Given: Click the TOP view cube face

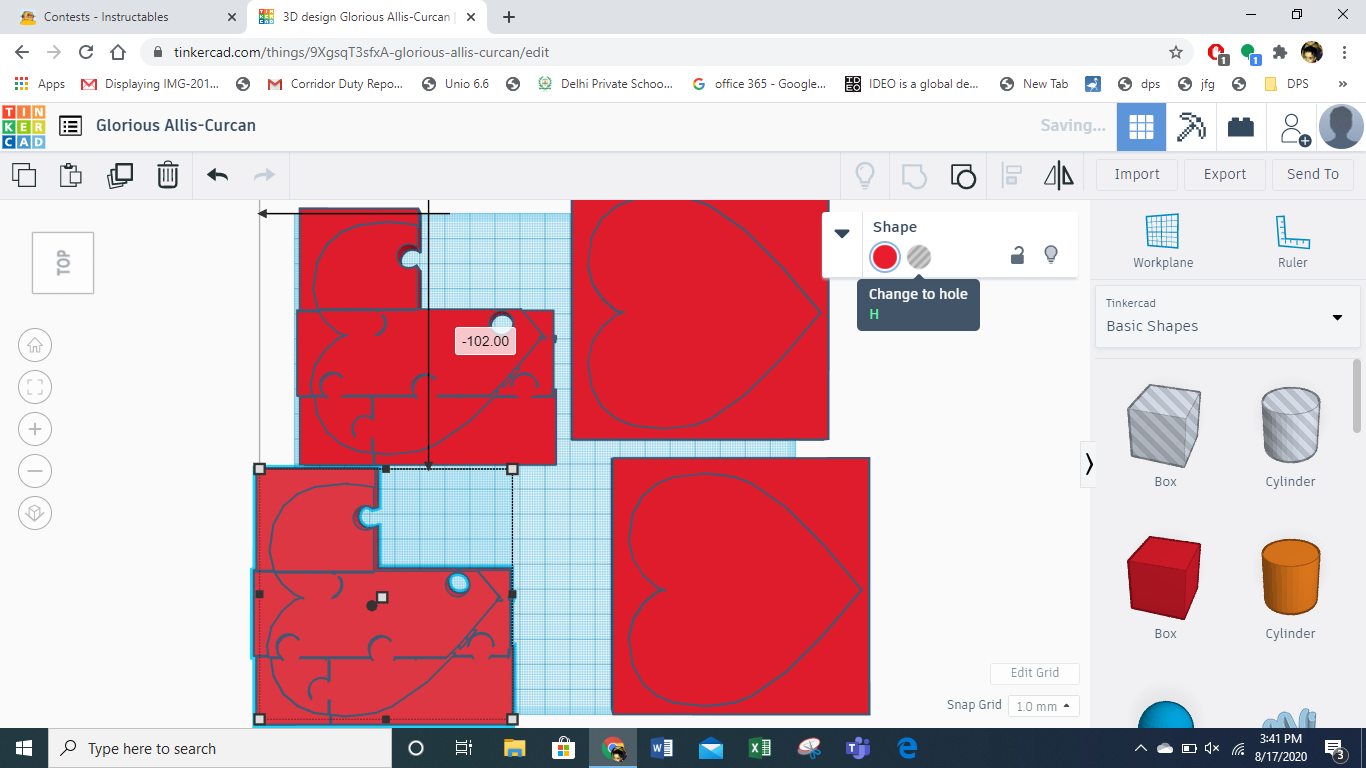Looking at the screenshot, I should (x=63, y=263).
